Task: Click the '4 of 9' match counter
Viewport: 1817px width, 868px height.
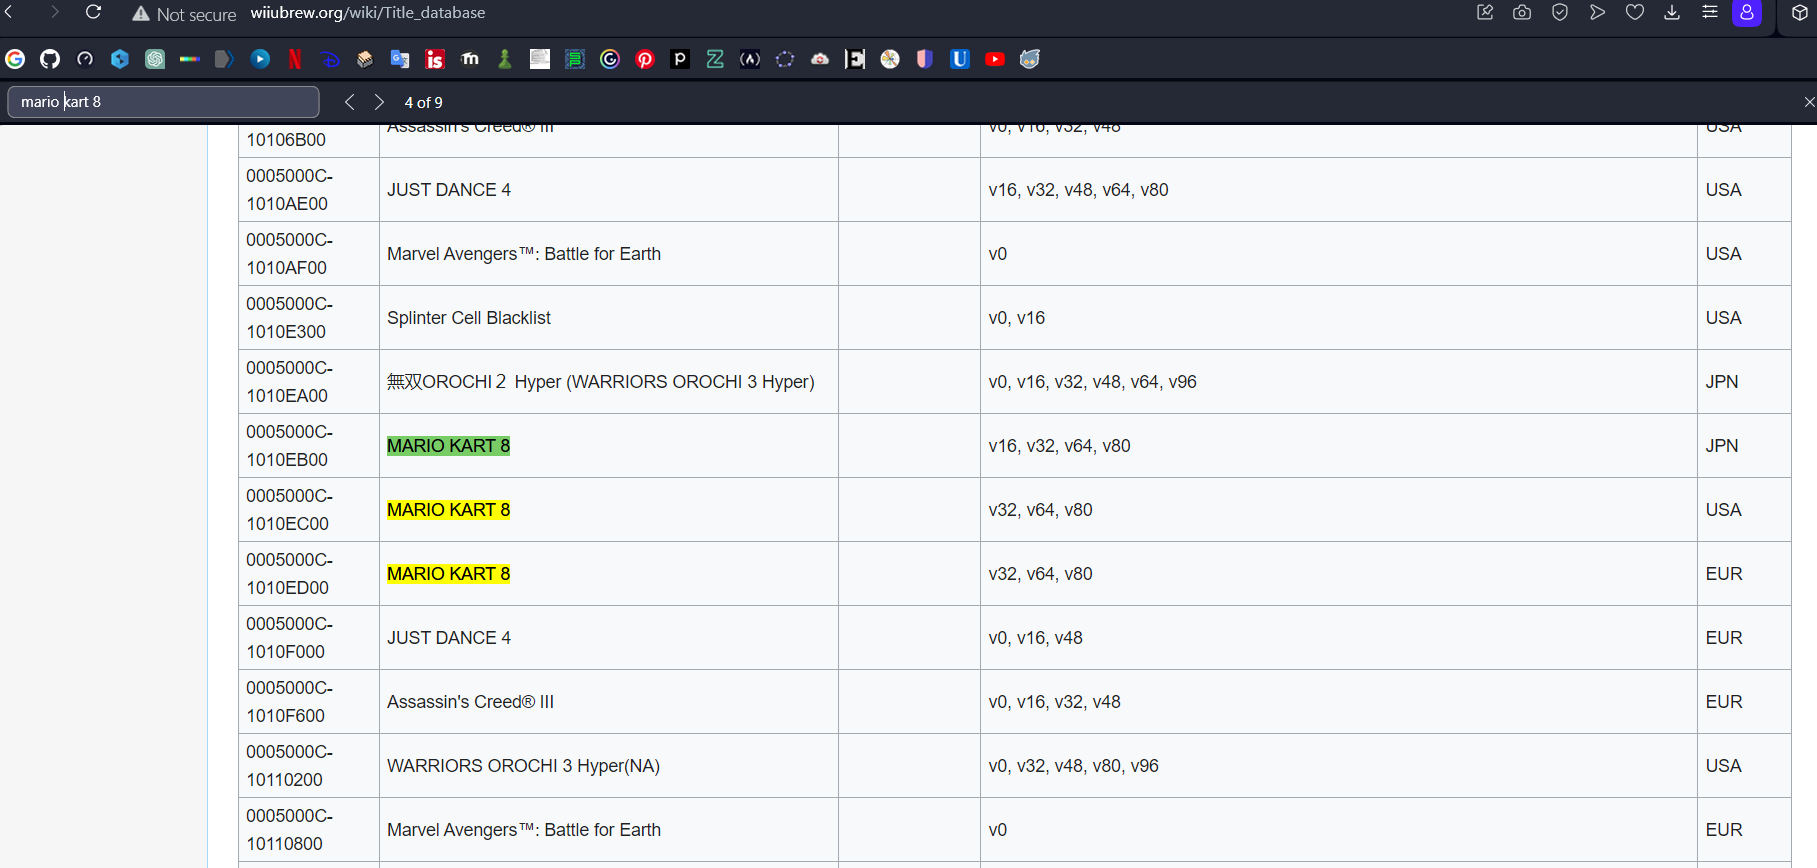Action: (x=423, y=102)
